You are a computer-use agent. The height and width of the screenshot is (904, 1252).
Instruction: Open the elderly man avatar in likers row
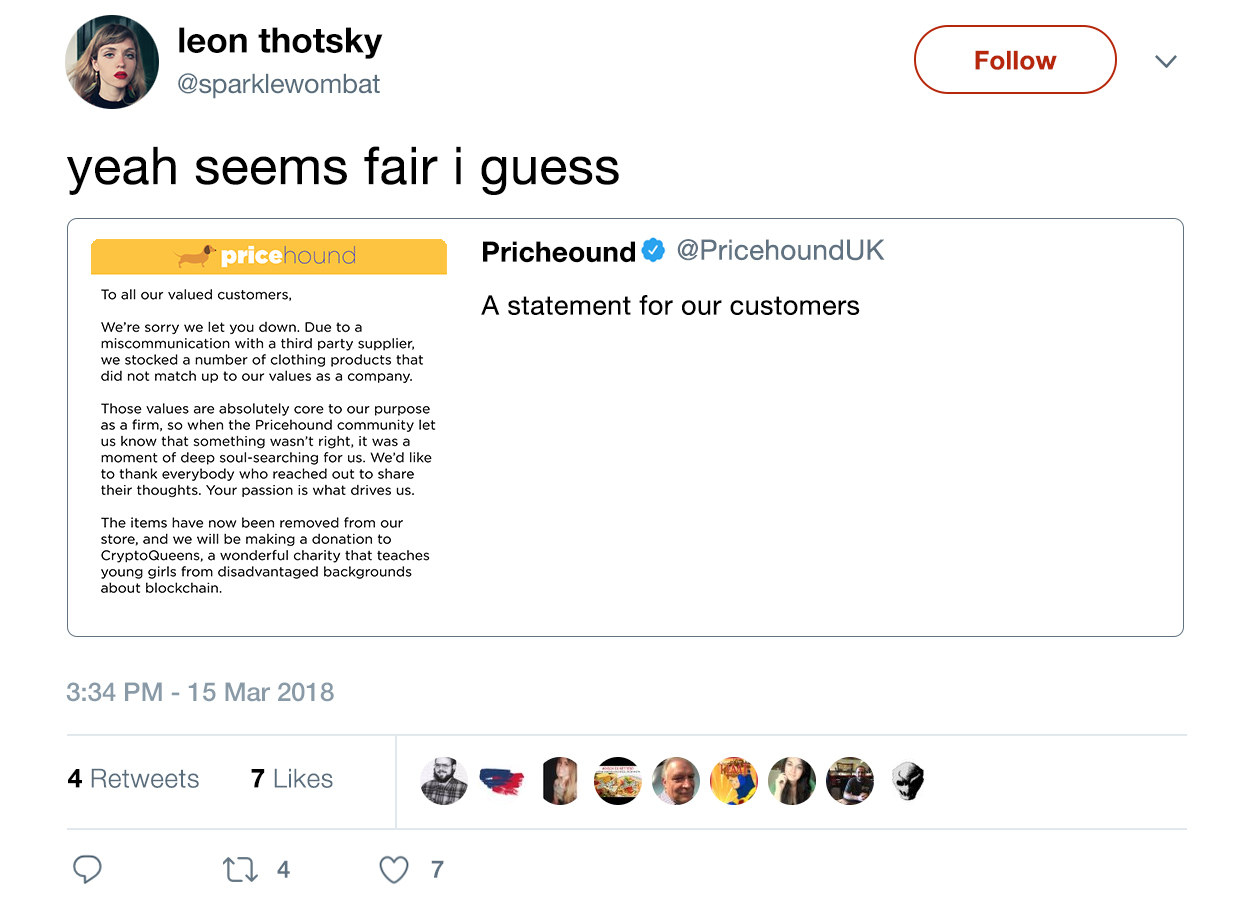pos(676,781)
